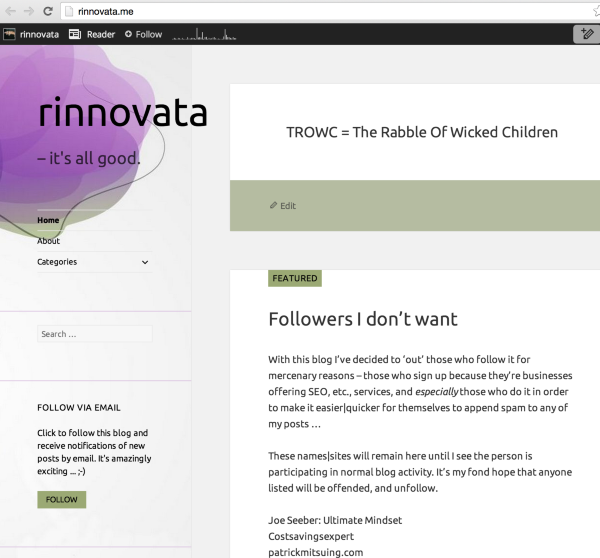600x558 pixels.
Task: Click the browser forward arrow
Action: (27, 11)
